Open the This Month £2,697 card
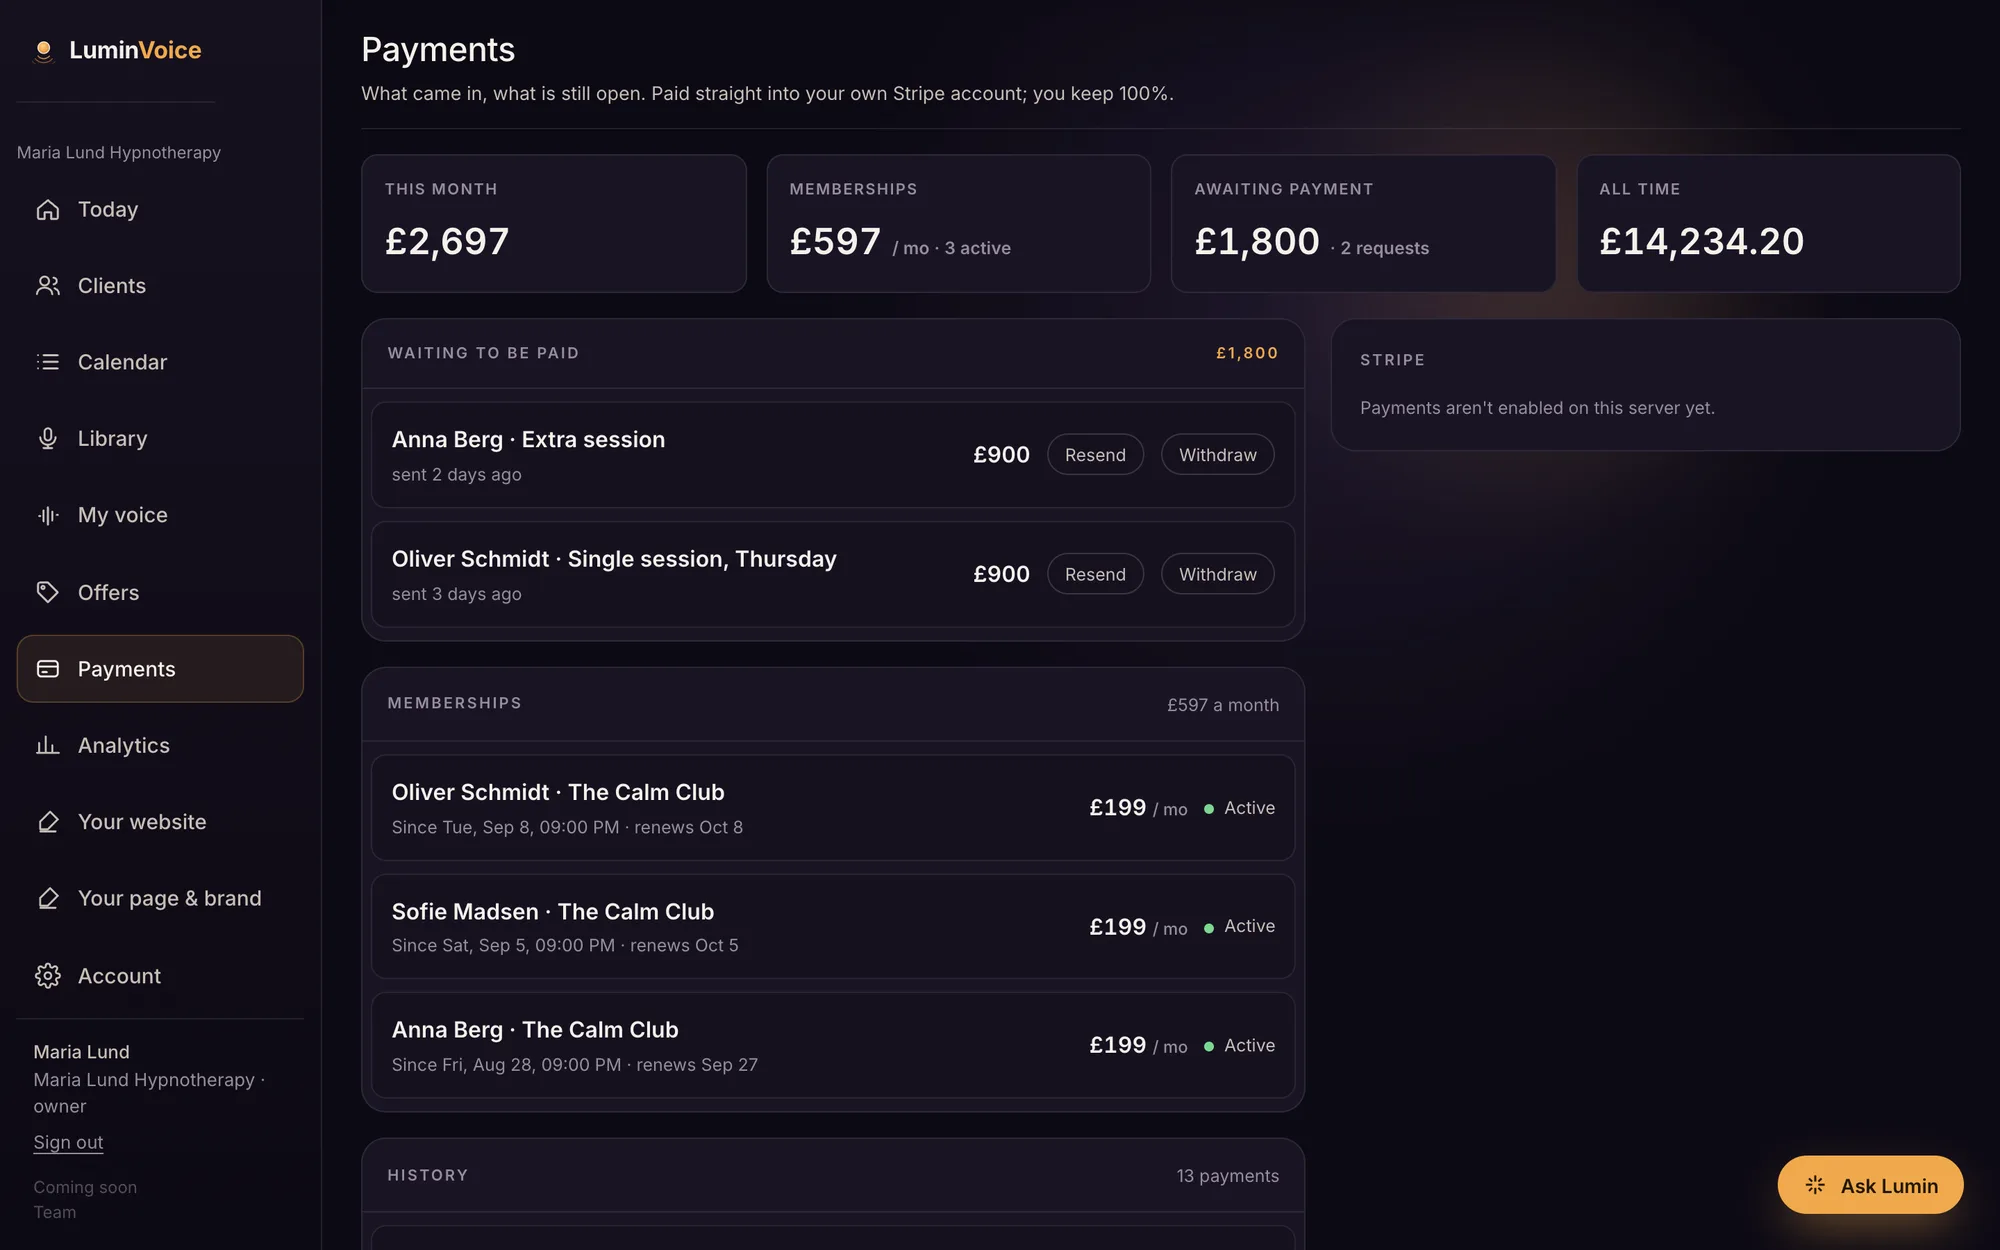 (x=553, y=223)
